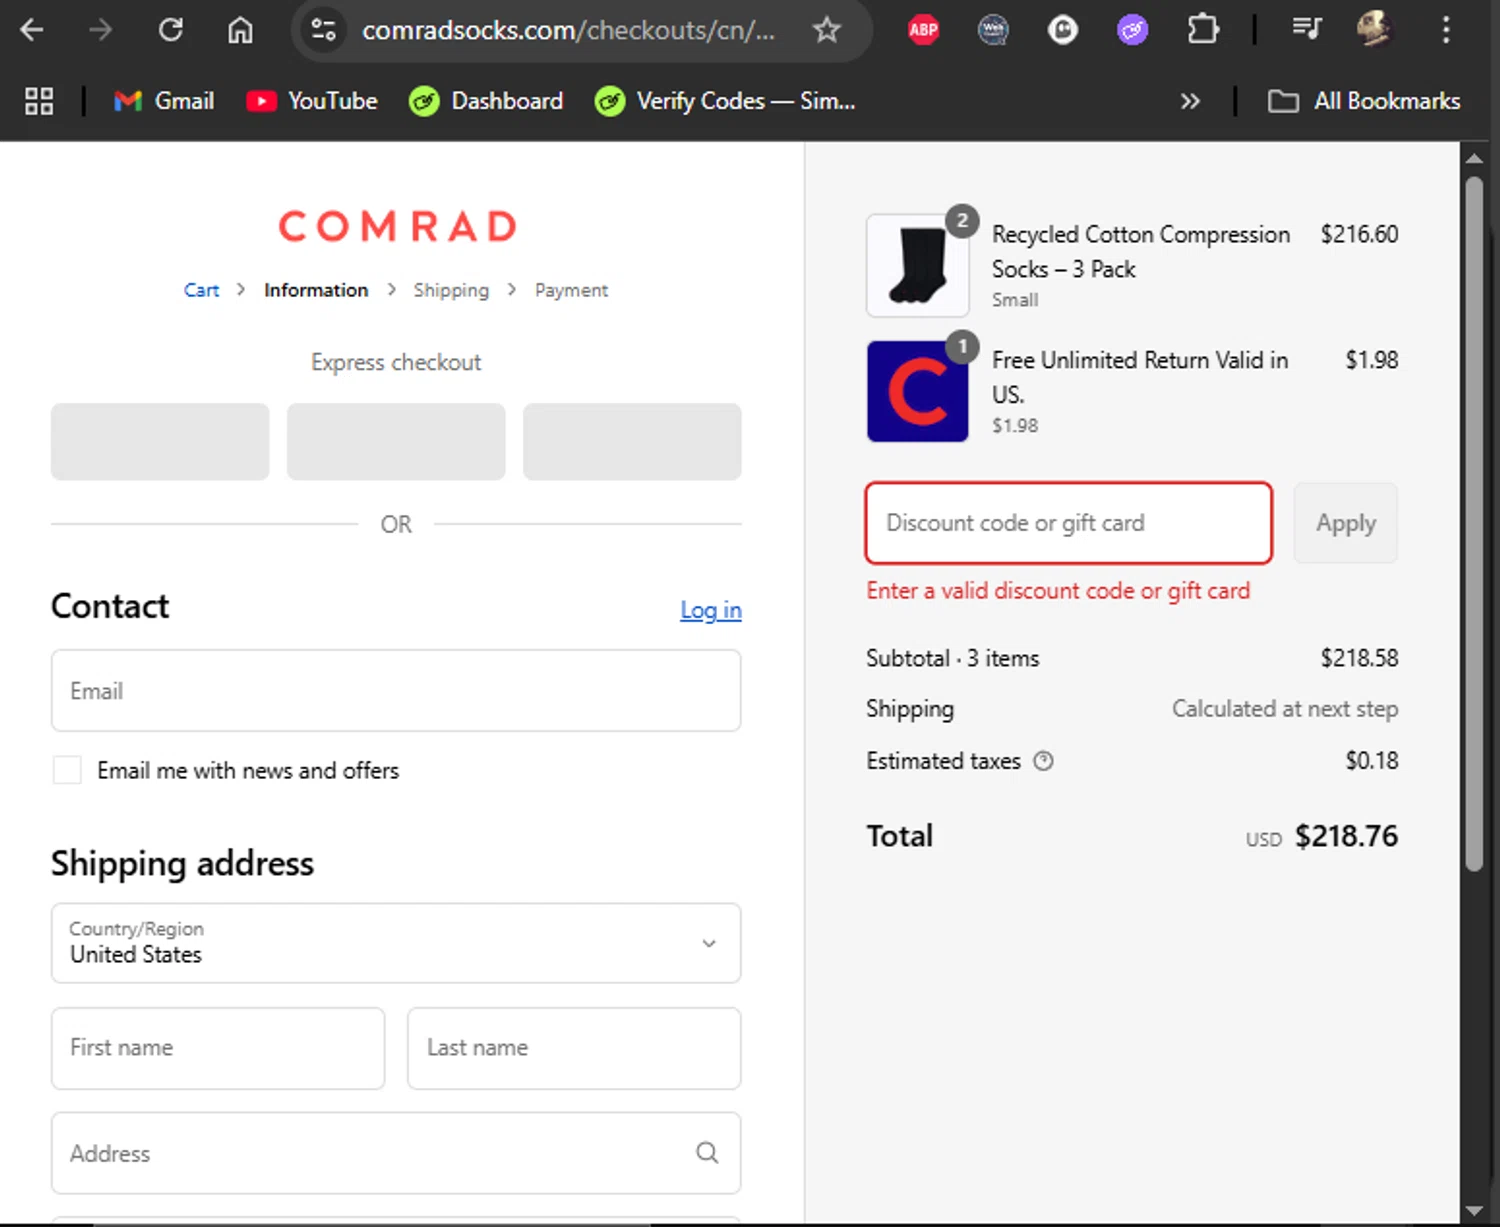
Task: Click the Apply discount button
Action: click(1346, 523)
